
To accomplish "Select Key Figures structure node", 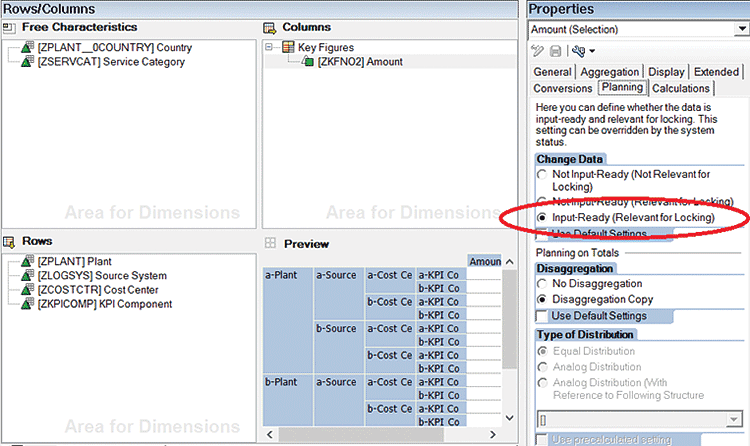I will coord(326,47).
